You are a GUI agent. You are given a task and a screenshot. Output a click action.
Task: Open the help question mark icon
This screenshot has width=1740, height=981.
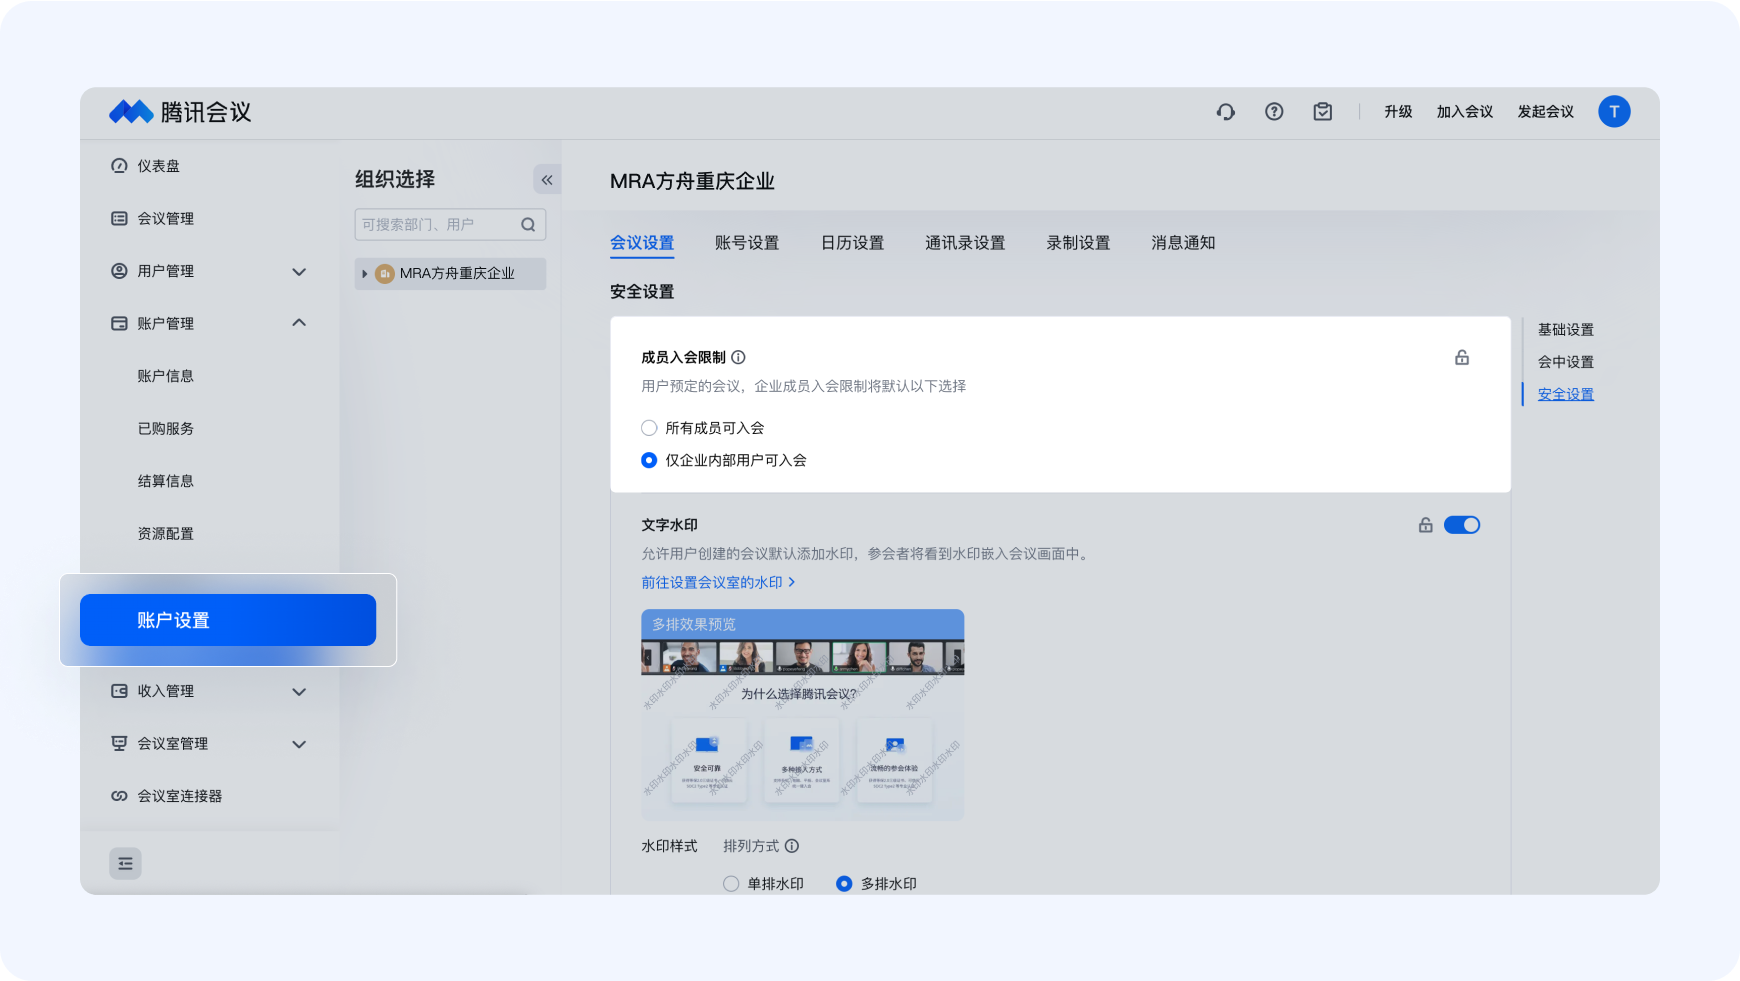tap(1274, 112)
